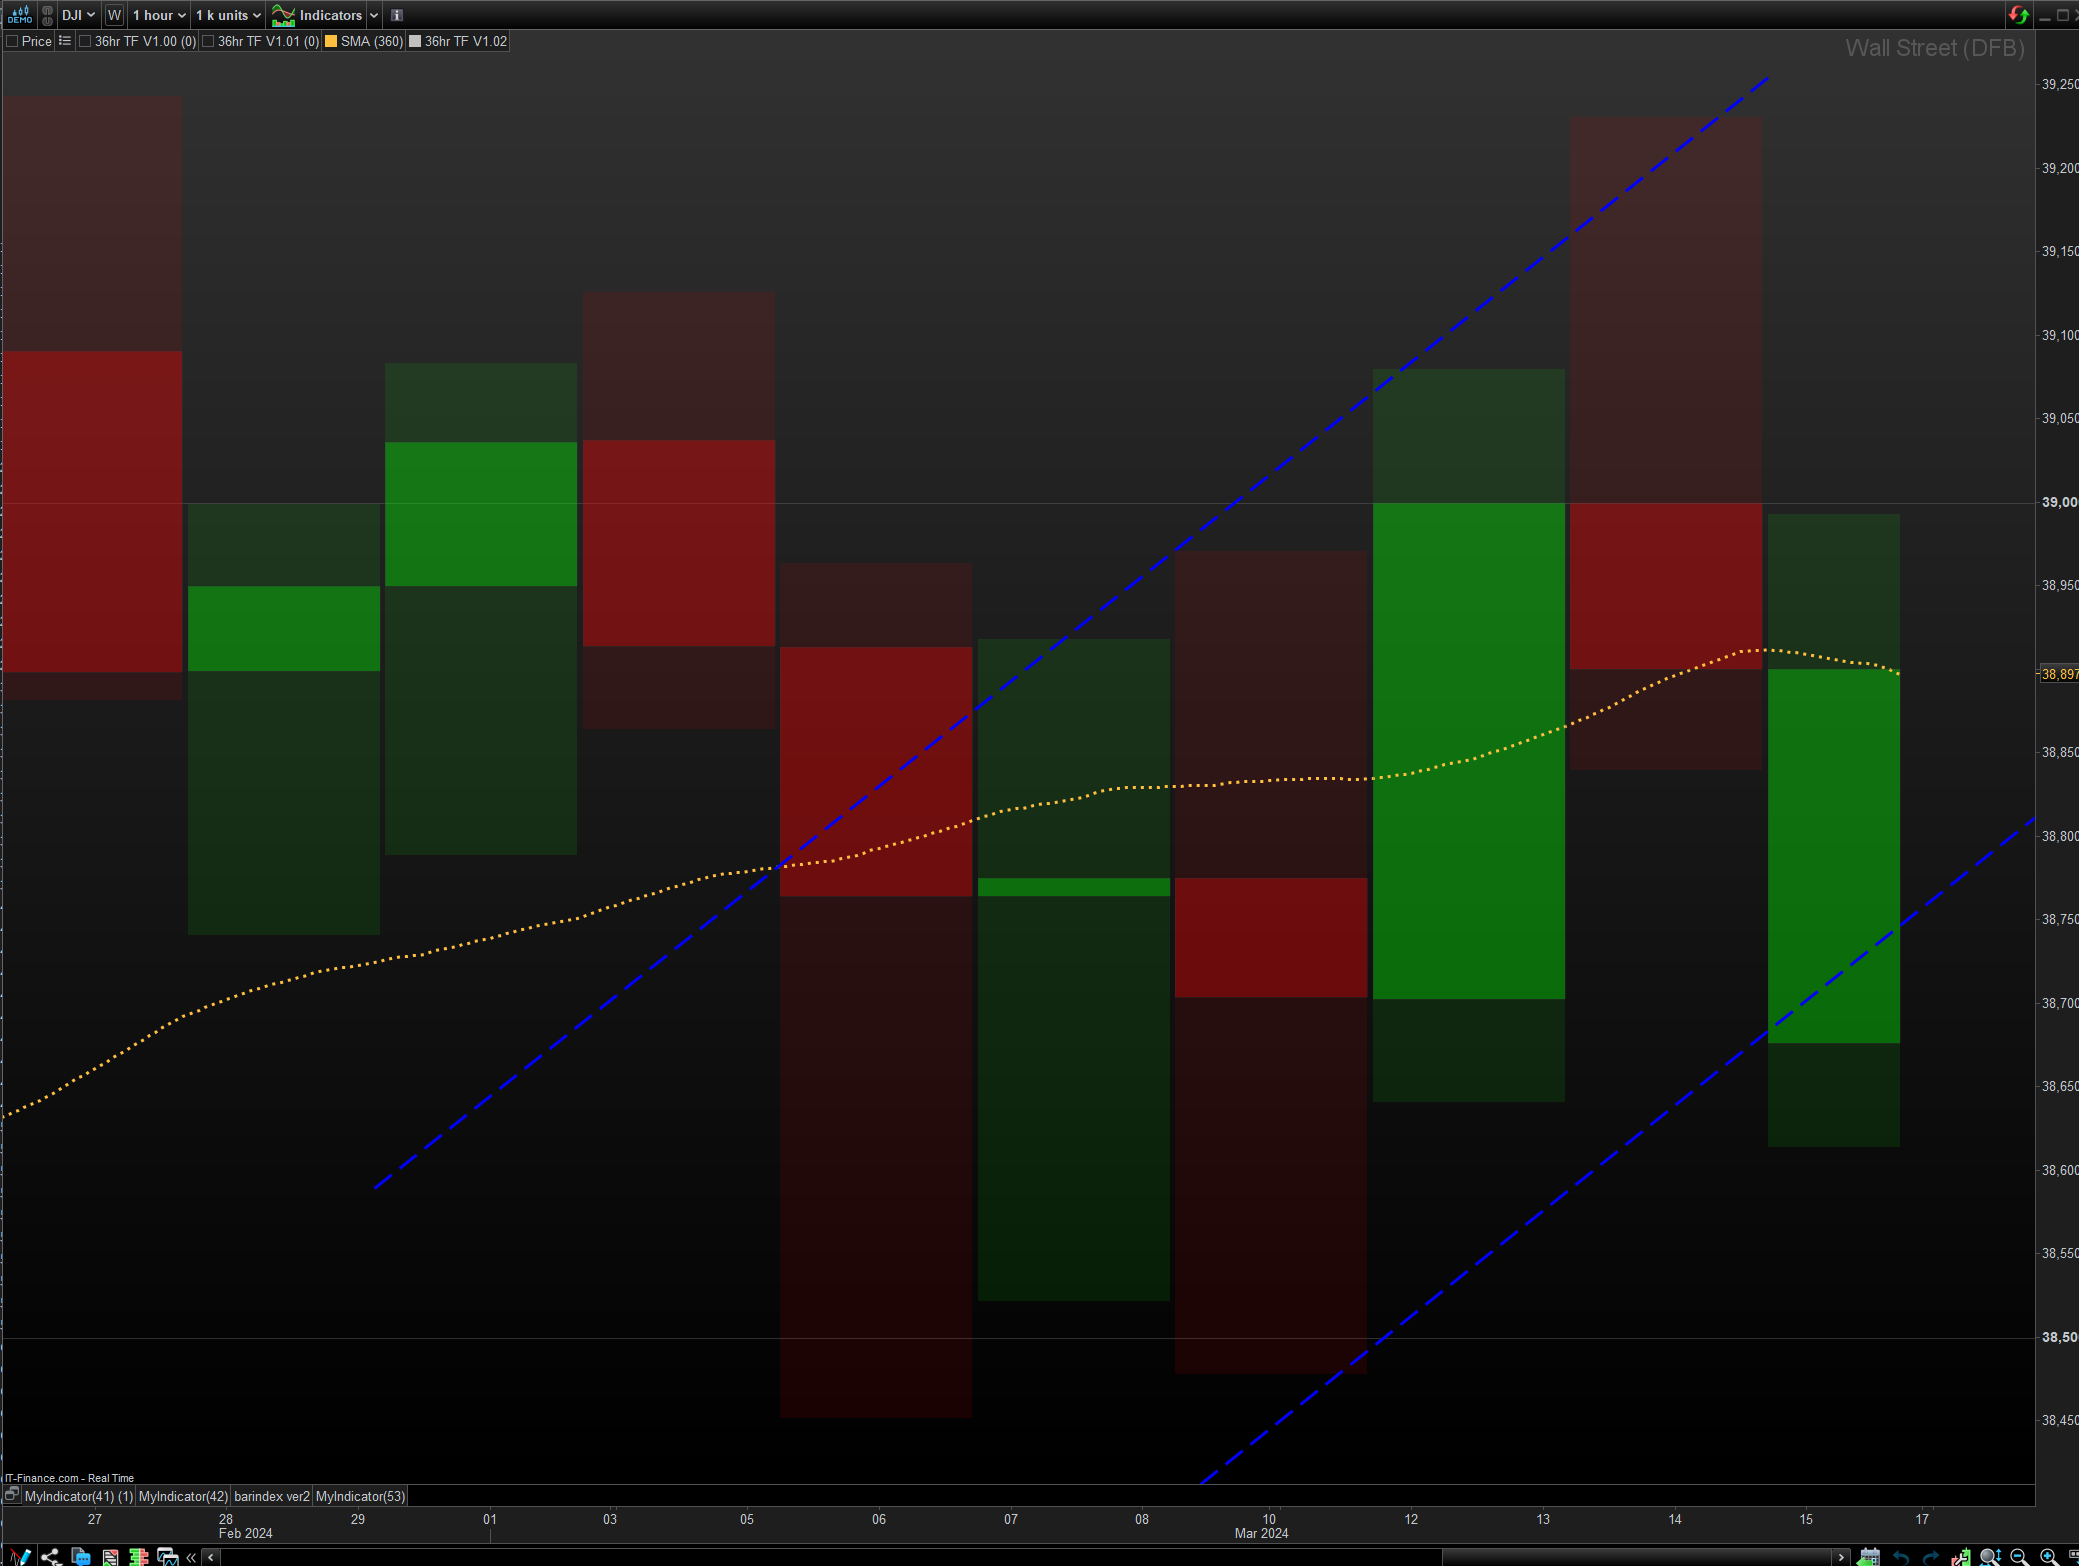Click the SMA (360) orange color swatch
This screenshot has height=1566, width=2079.
pos(331,41)
